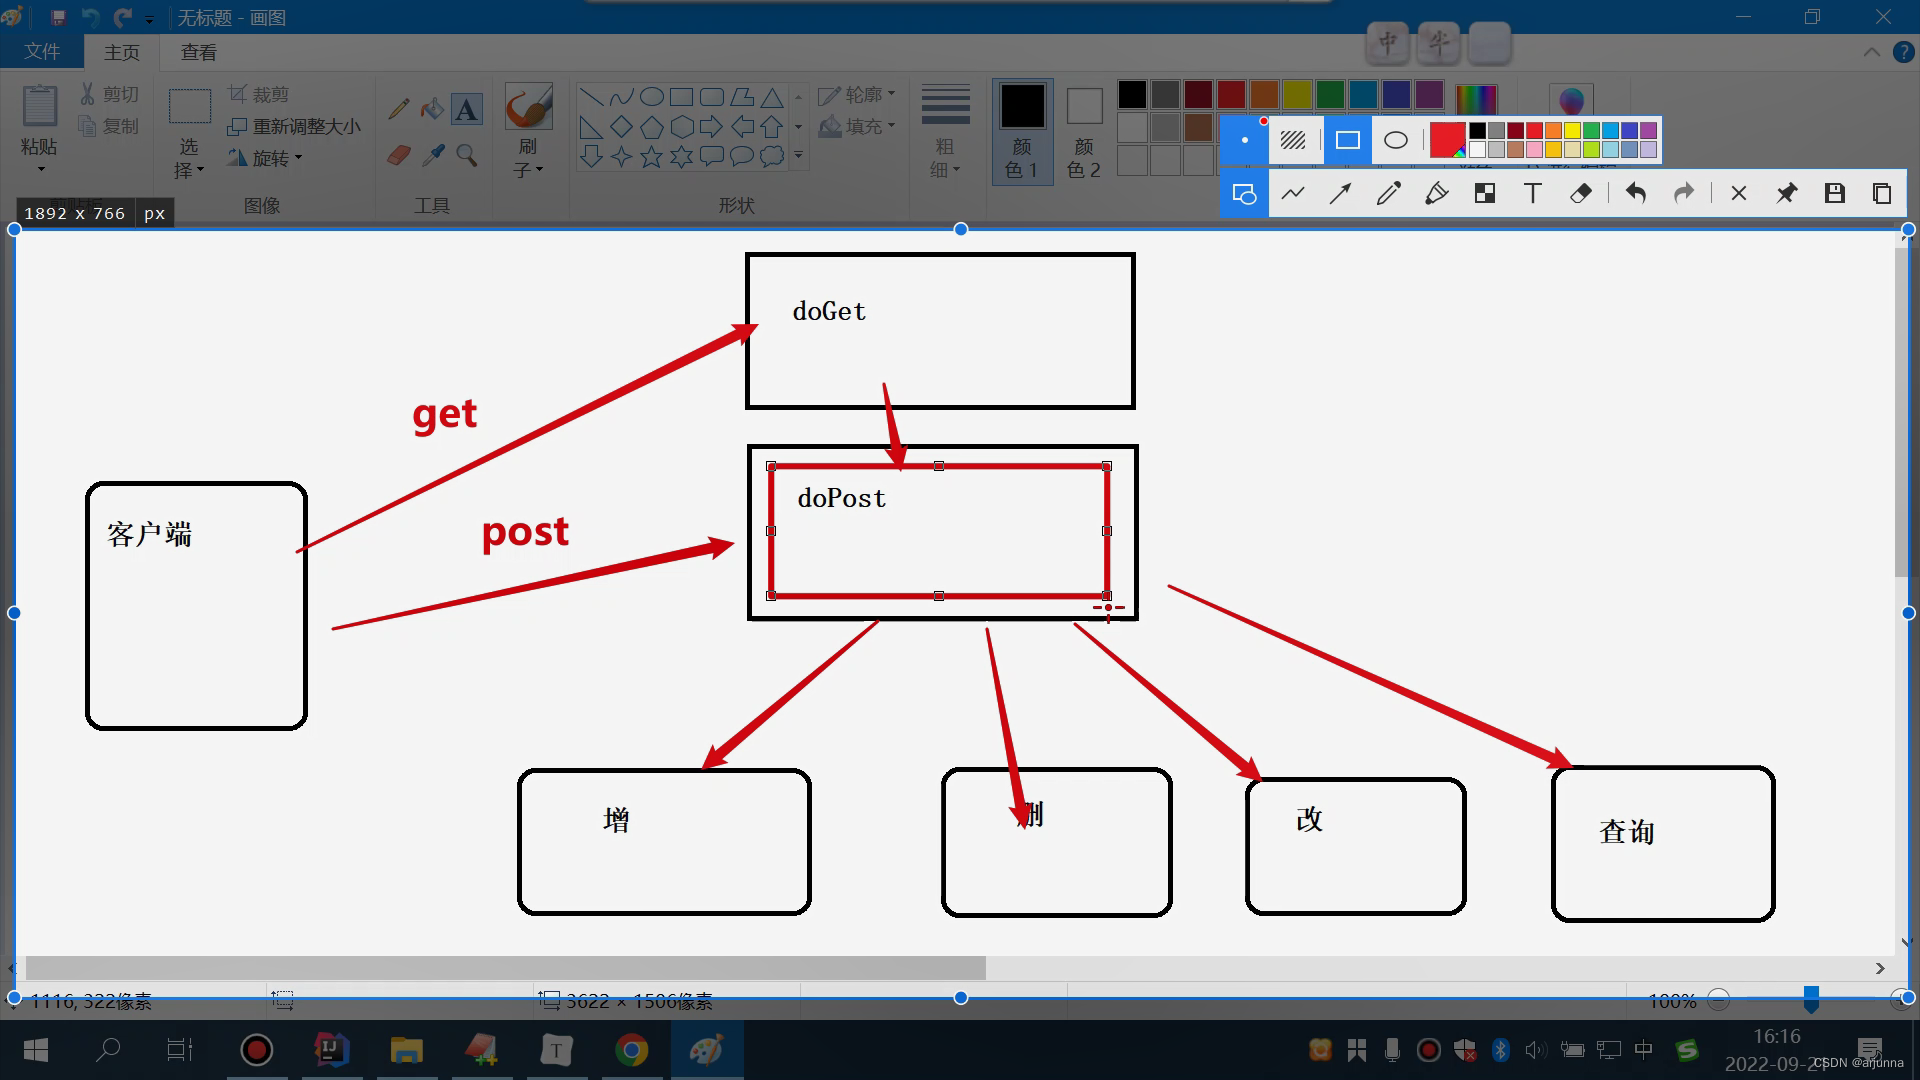Toggle the ellipse shape mode

click(x=1395, y=141)
